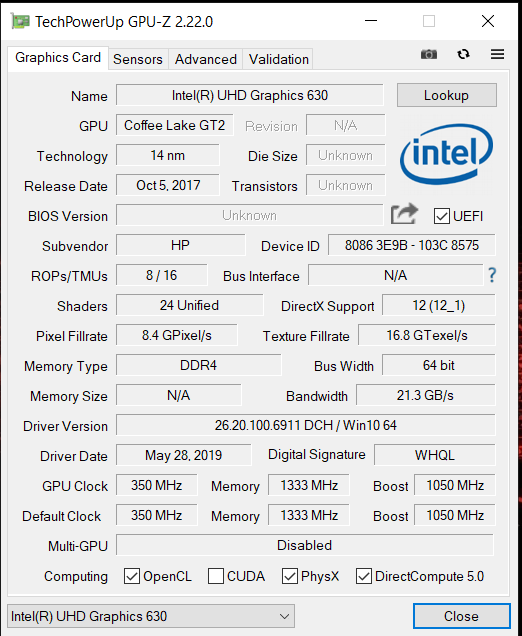Viewport: 522px width, 636px height.
Task: Toggle the OpenCL checkbox
Action: point(132,576)
